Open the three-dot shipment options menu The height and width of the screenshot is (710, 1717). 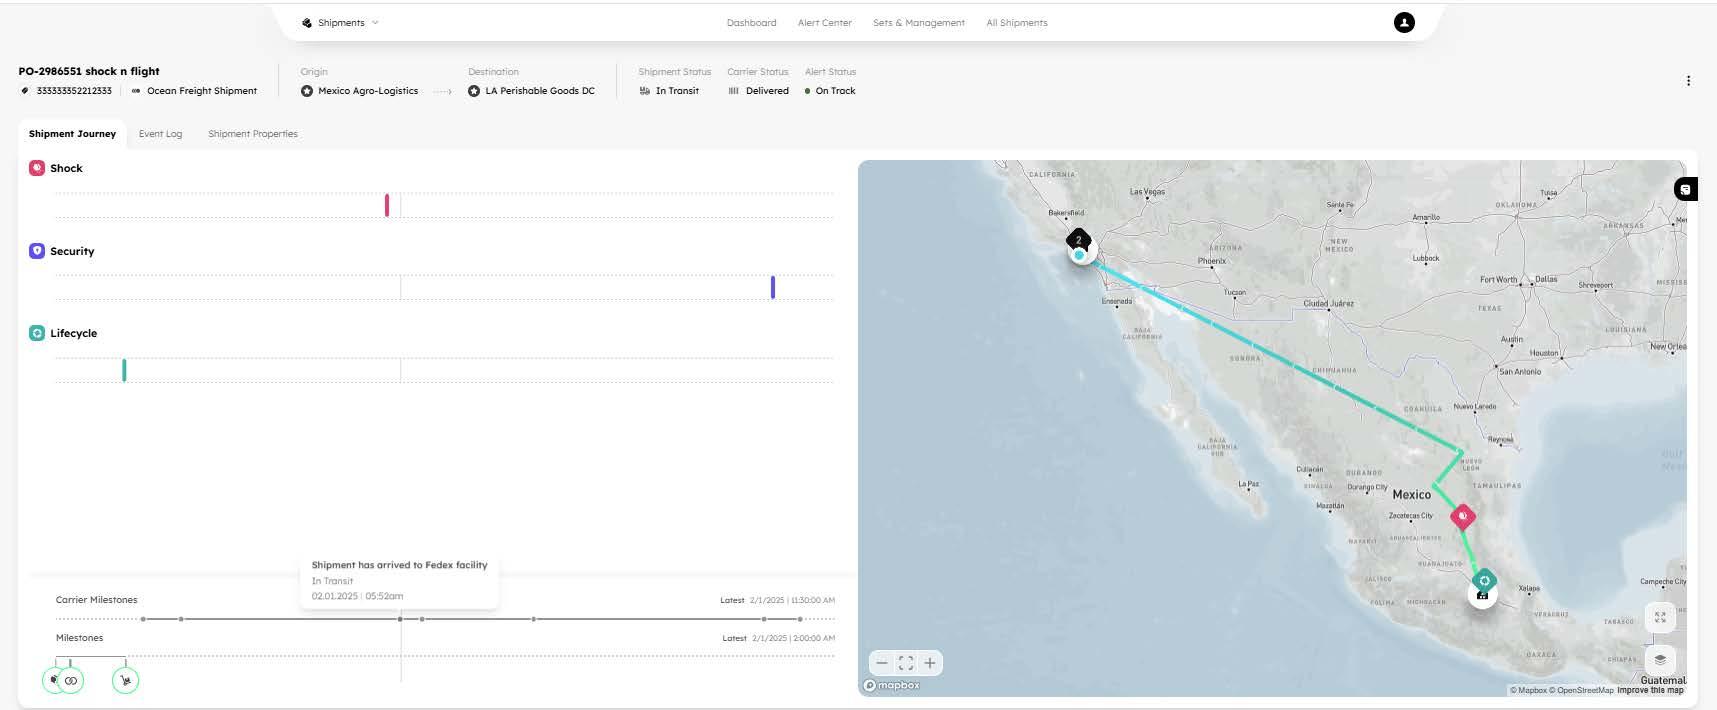(x=1688, y=81)
